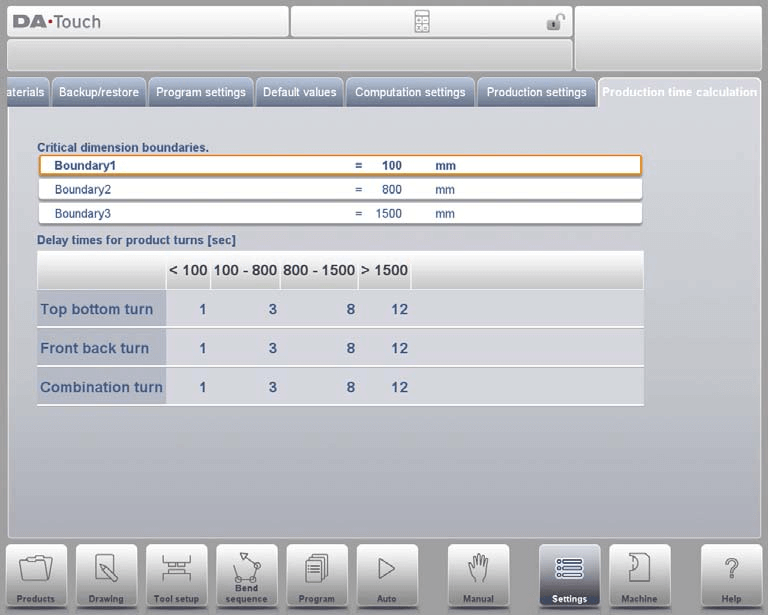Edit Combination turn delay over 1500
The width and height of the screenshot is (768, 615).
coord(399,387)
